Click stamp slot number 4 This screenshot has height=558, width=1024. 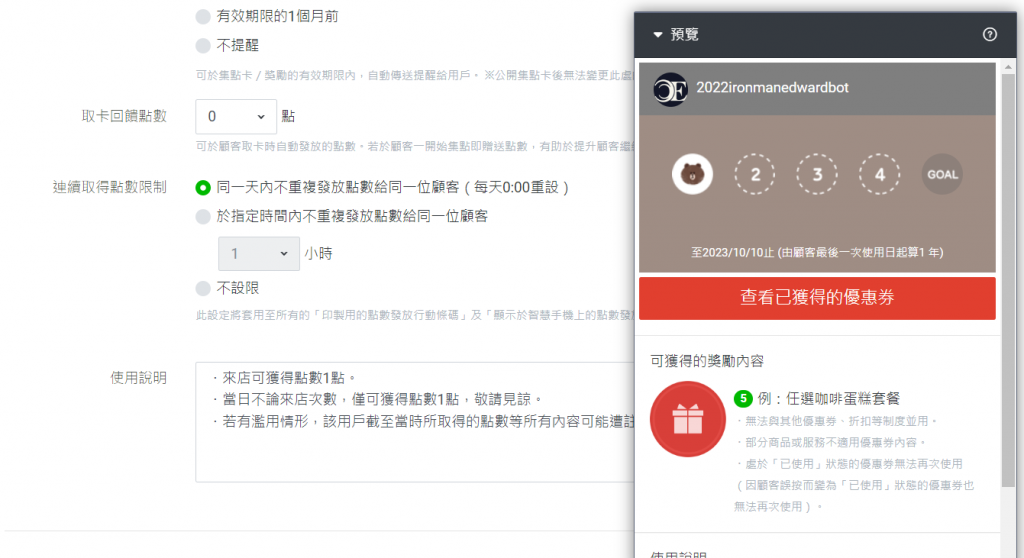click(880, 174)
